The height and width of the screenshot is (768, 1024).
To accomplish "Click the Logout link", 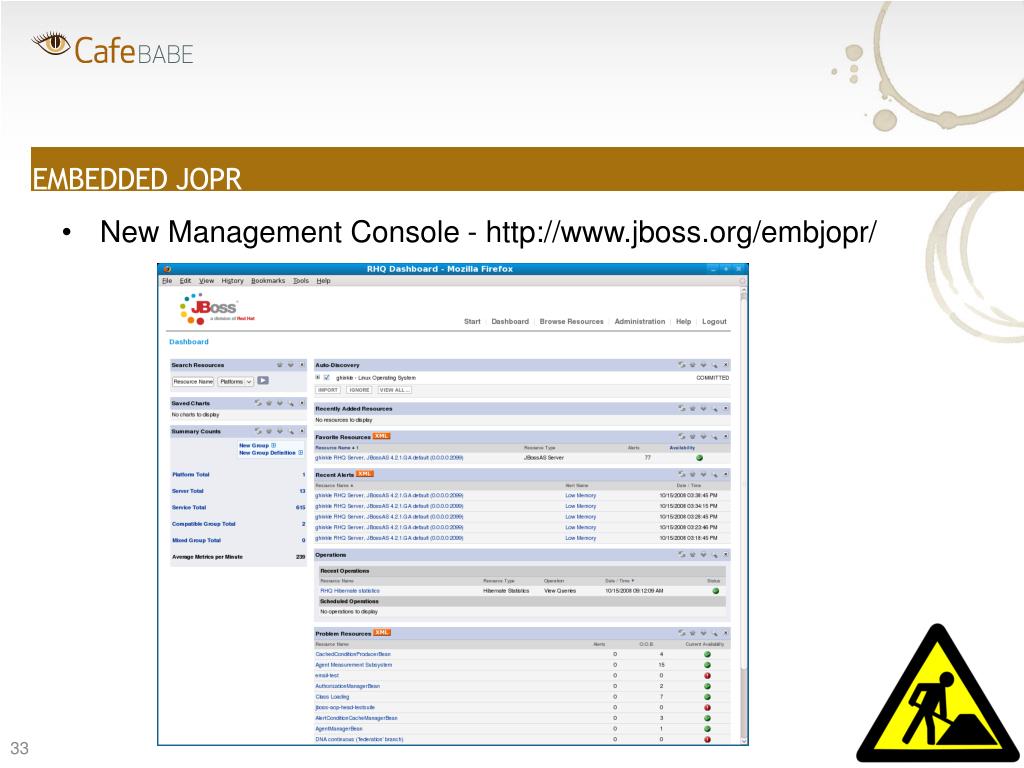I will (714, 321).
